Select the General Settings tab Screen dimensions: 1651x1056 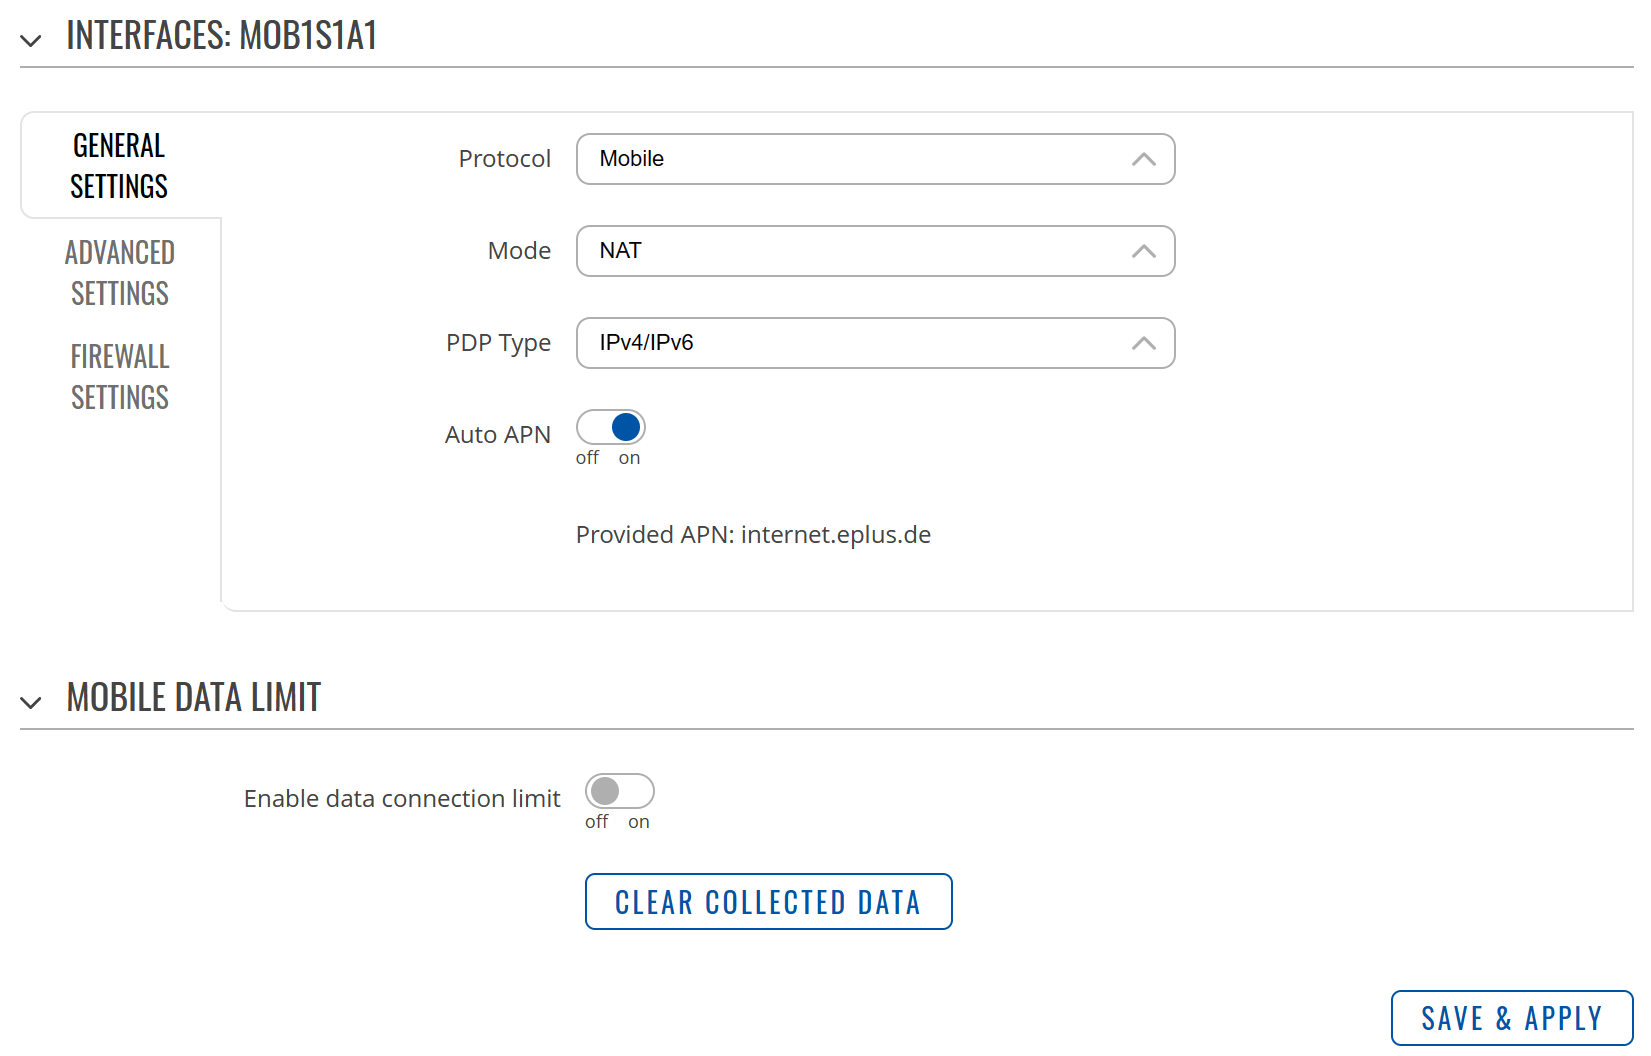pos(119,165)
